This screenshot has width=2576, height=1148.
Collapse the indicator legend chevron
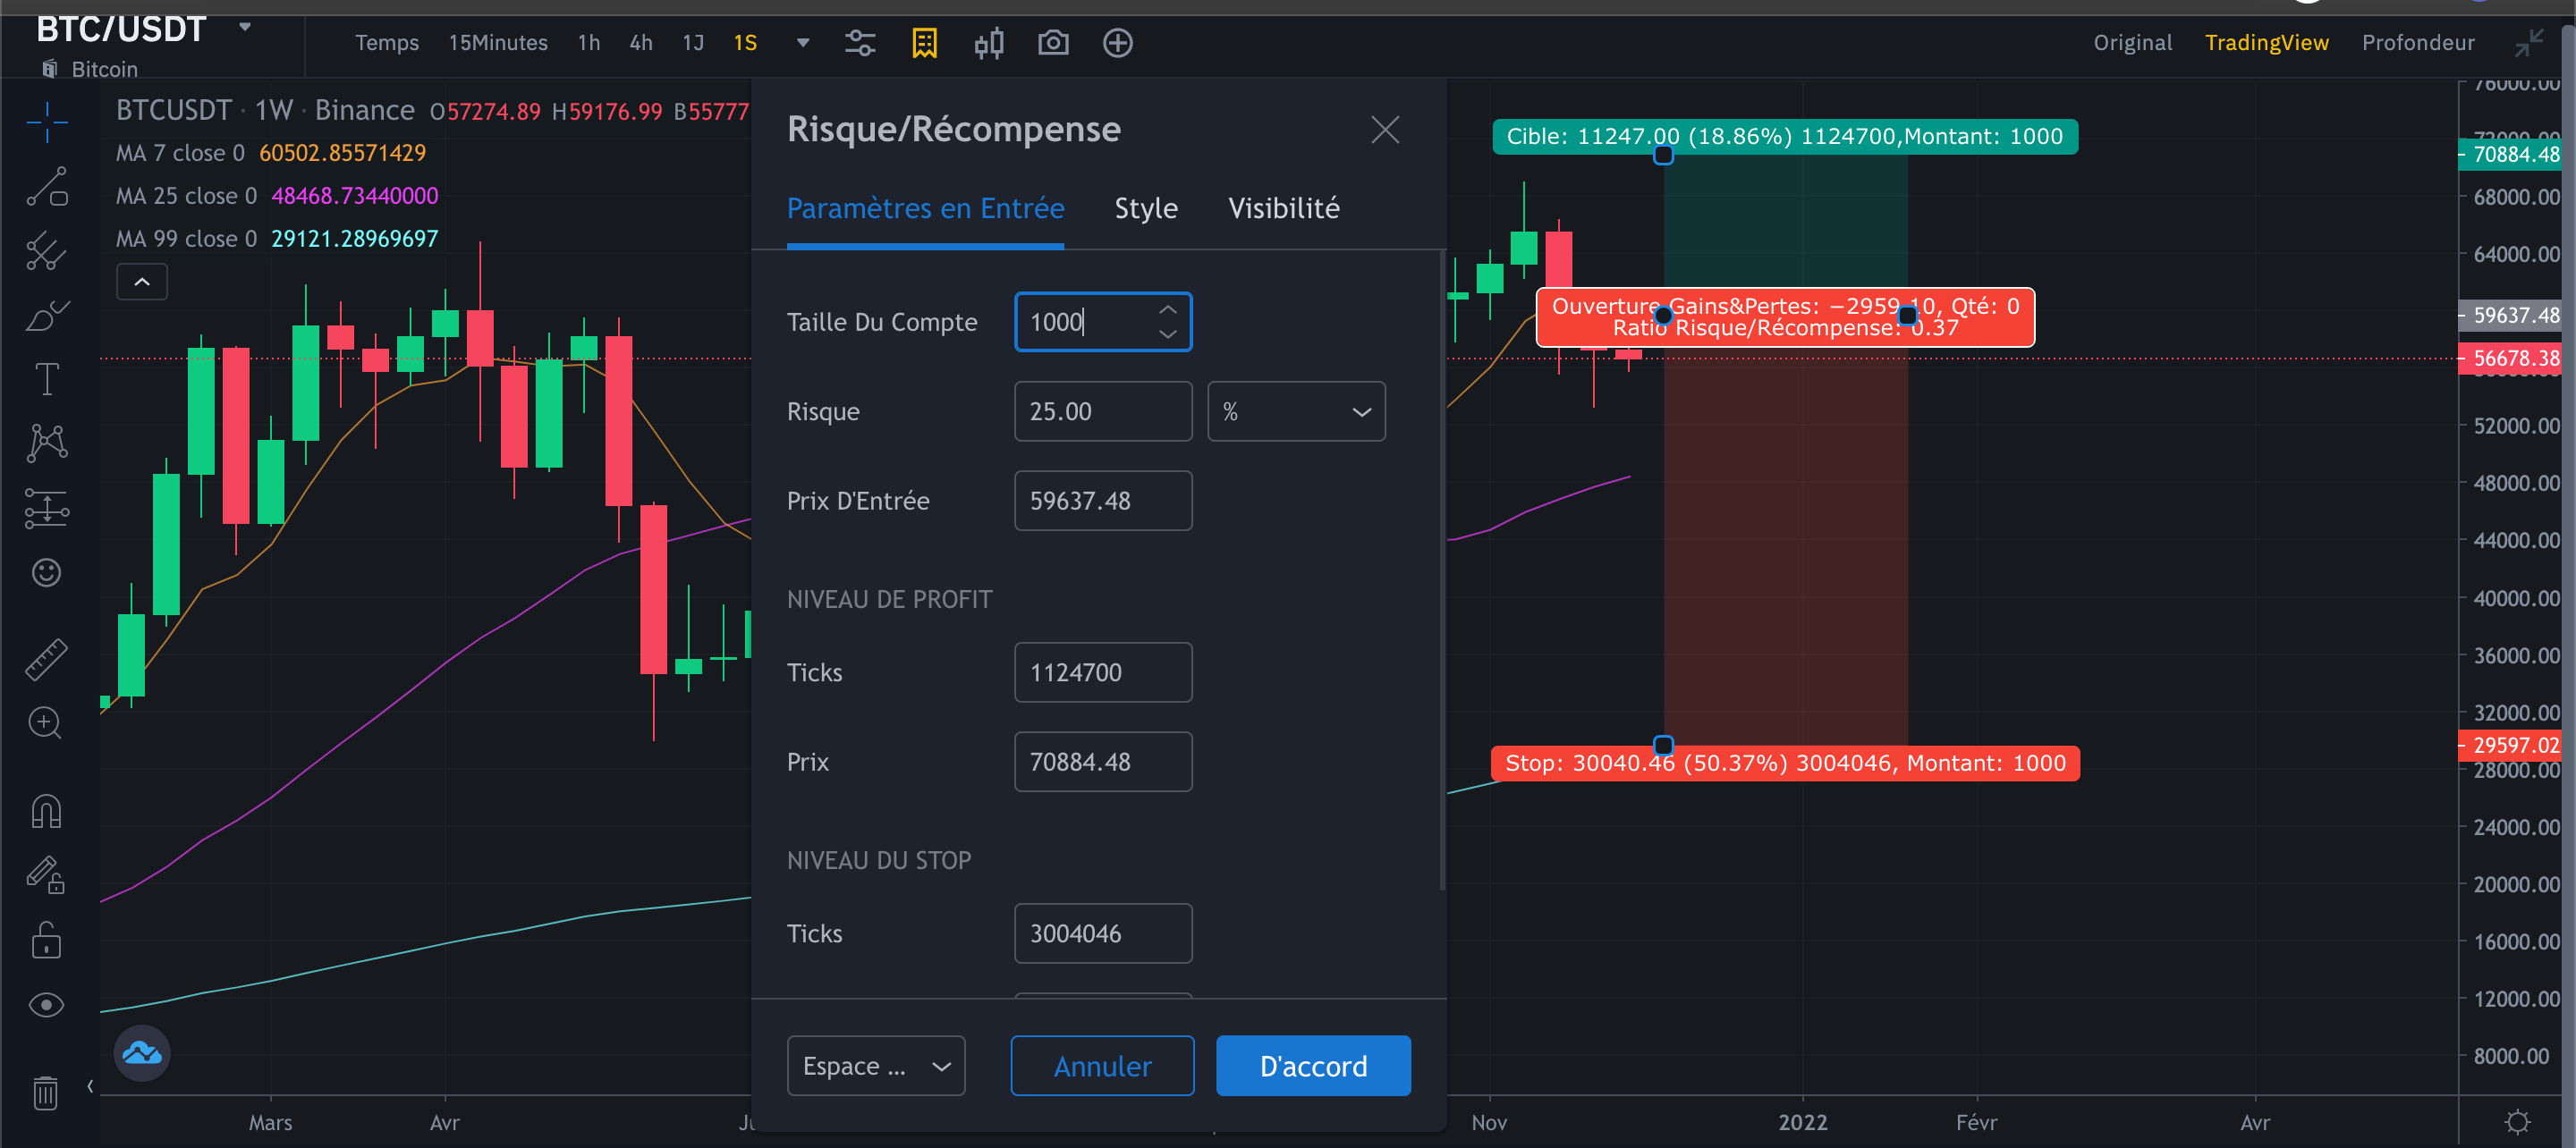tap(142, 282)
